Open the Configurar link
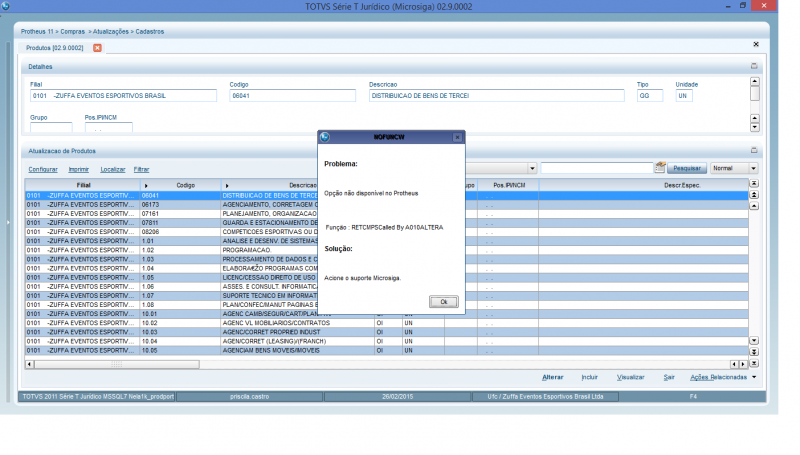Screen dimensions: 800x455 pyautogui.click(x=43, y=169)
